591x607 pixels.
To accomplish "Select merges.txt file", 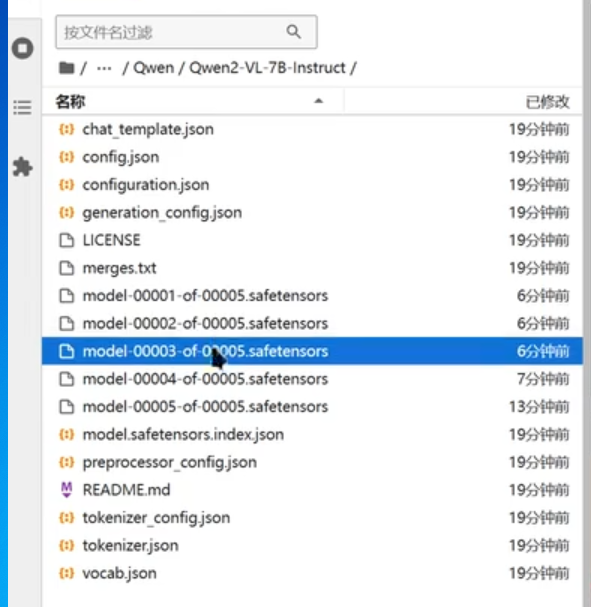I will [312, 268].
